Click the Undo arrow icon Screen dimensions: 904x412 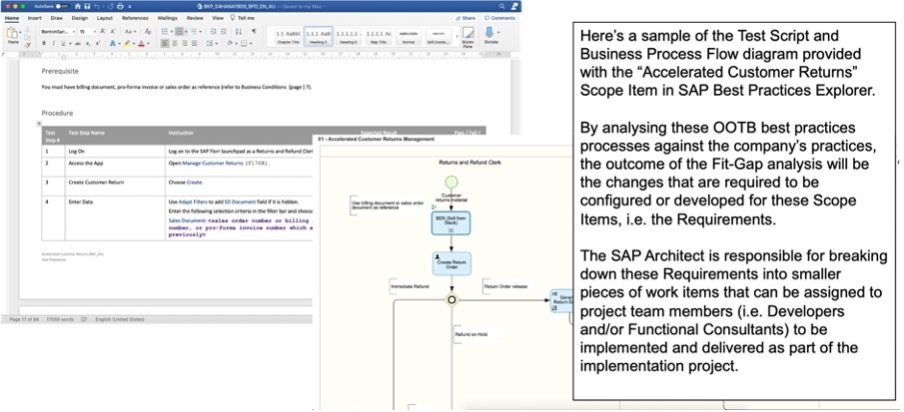97,6
